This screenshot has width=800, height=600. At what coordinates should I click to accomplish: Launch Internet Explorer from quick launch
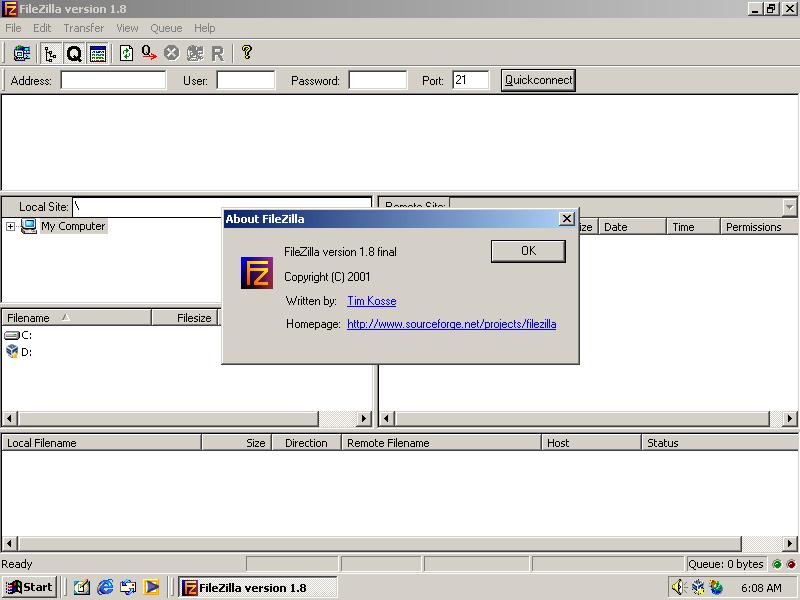point(105,587)
